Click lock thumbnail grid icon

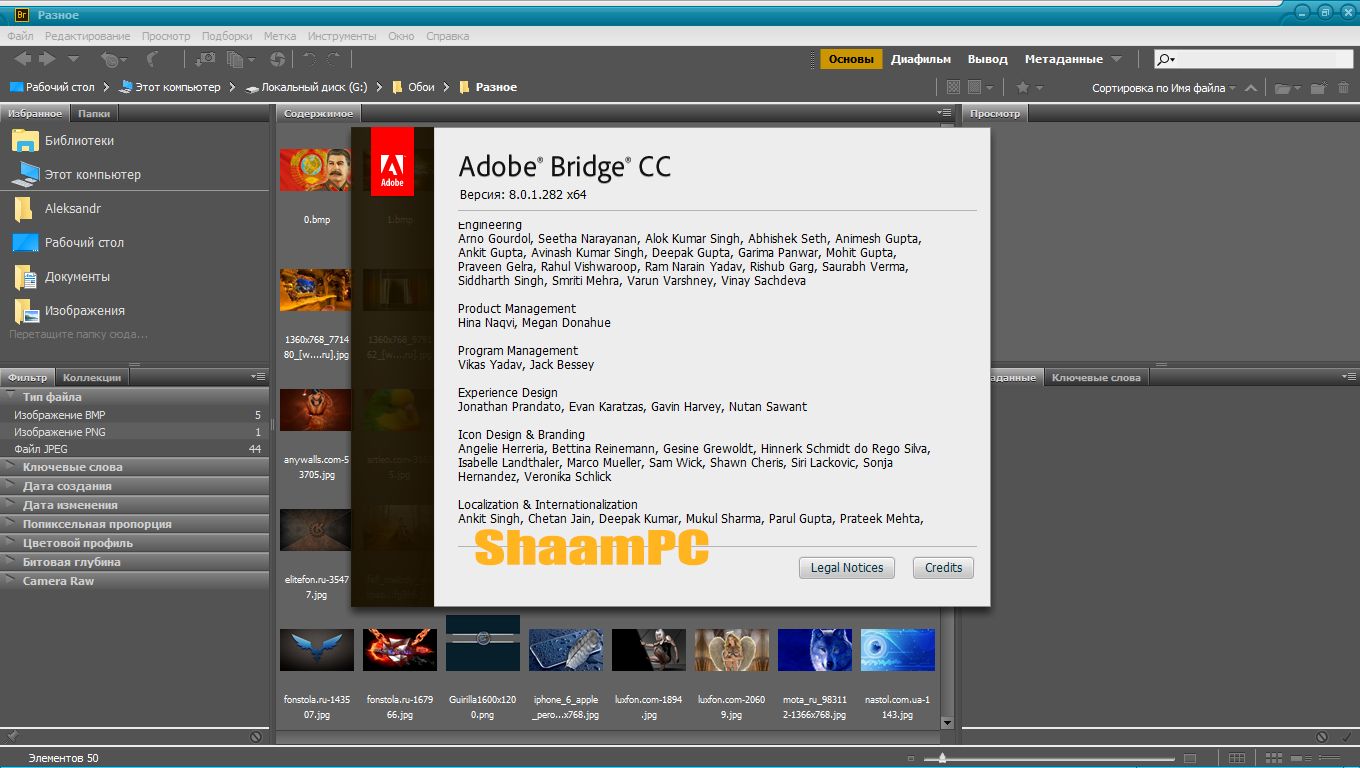[x=1236, y=758]
